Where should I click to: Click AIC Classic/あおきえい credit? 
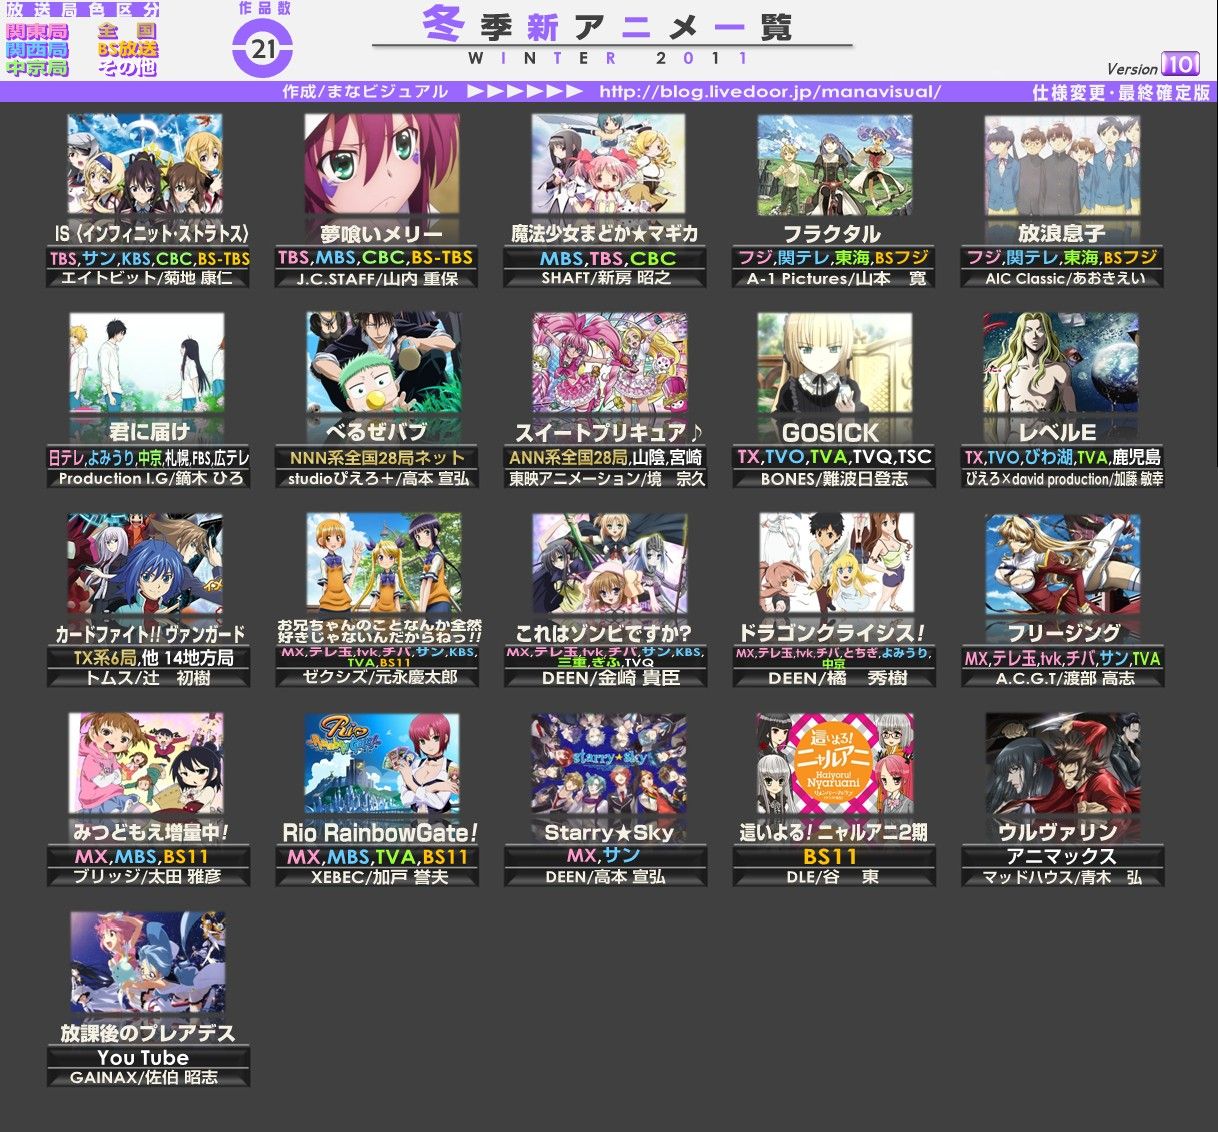tap(1065, 279)
